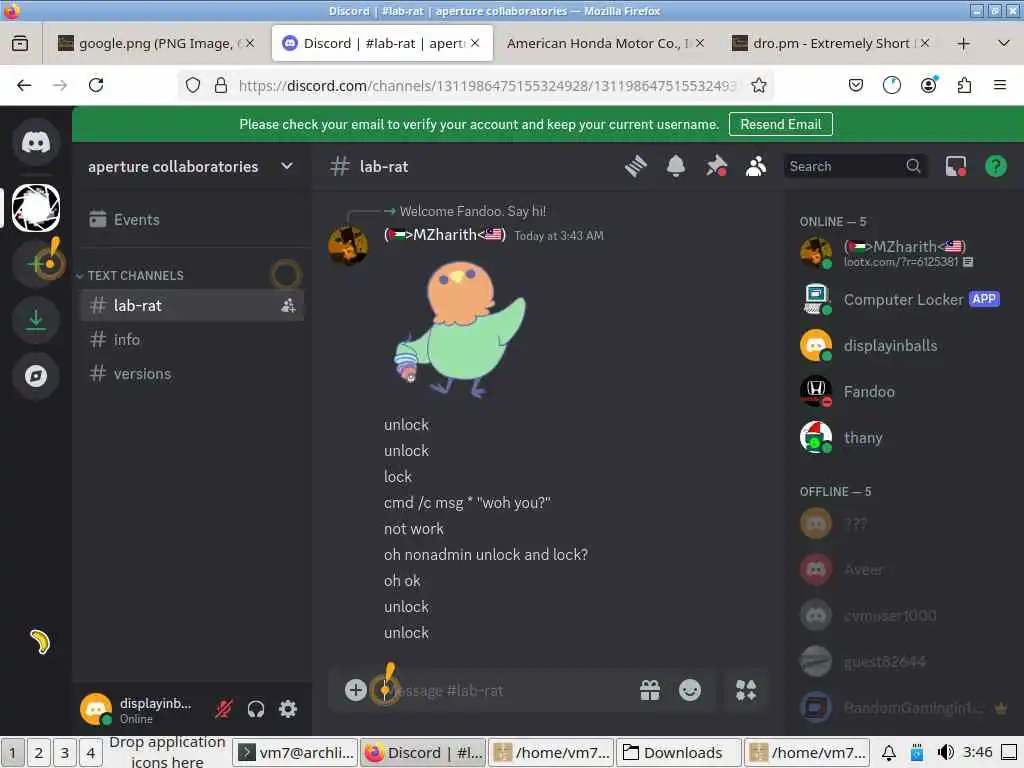This screenshot has height=768, width=1024.
Task: Go back to previous page
Action: click(24, 86)
